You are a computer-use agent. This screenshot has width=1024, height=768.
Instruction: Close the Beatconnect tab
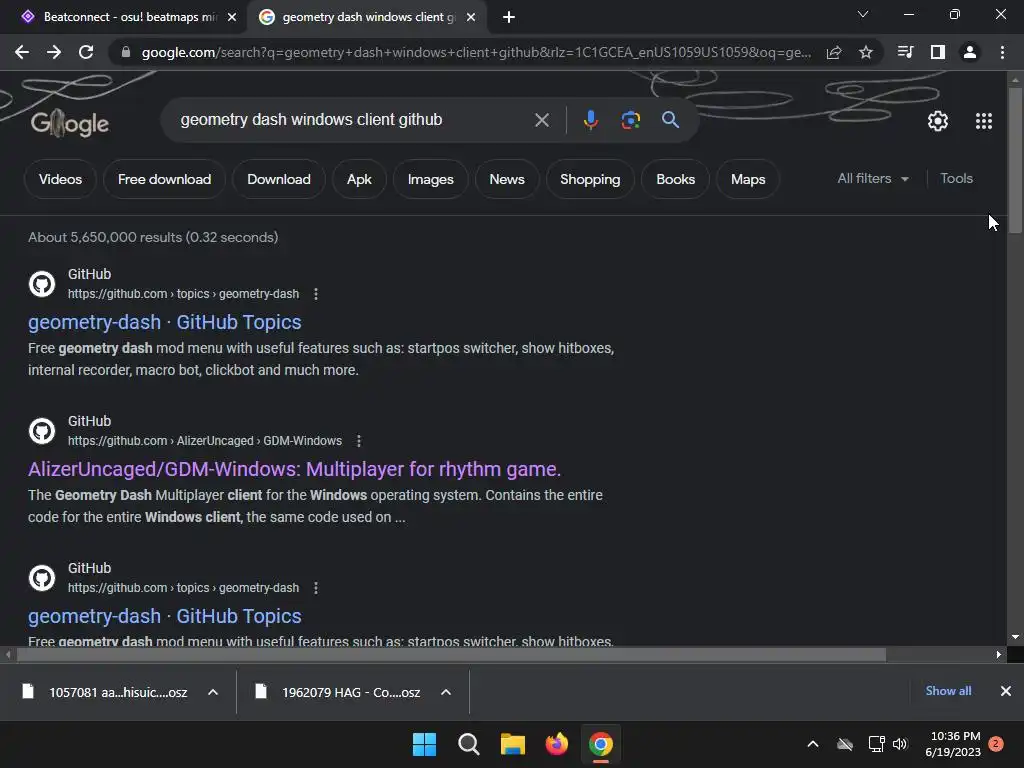tap(232, 17)
